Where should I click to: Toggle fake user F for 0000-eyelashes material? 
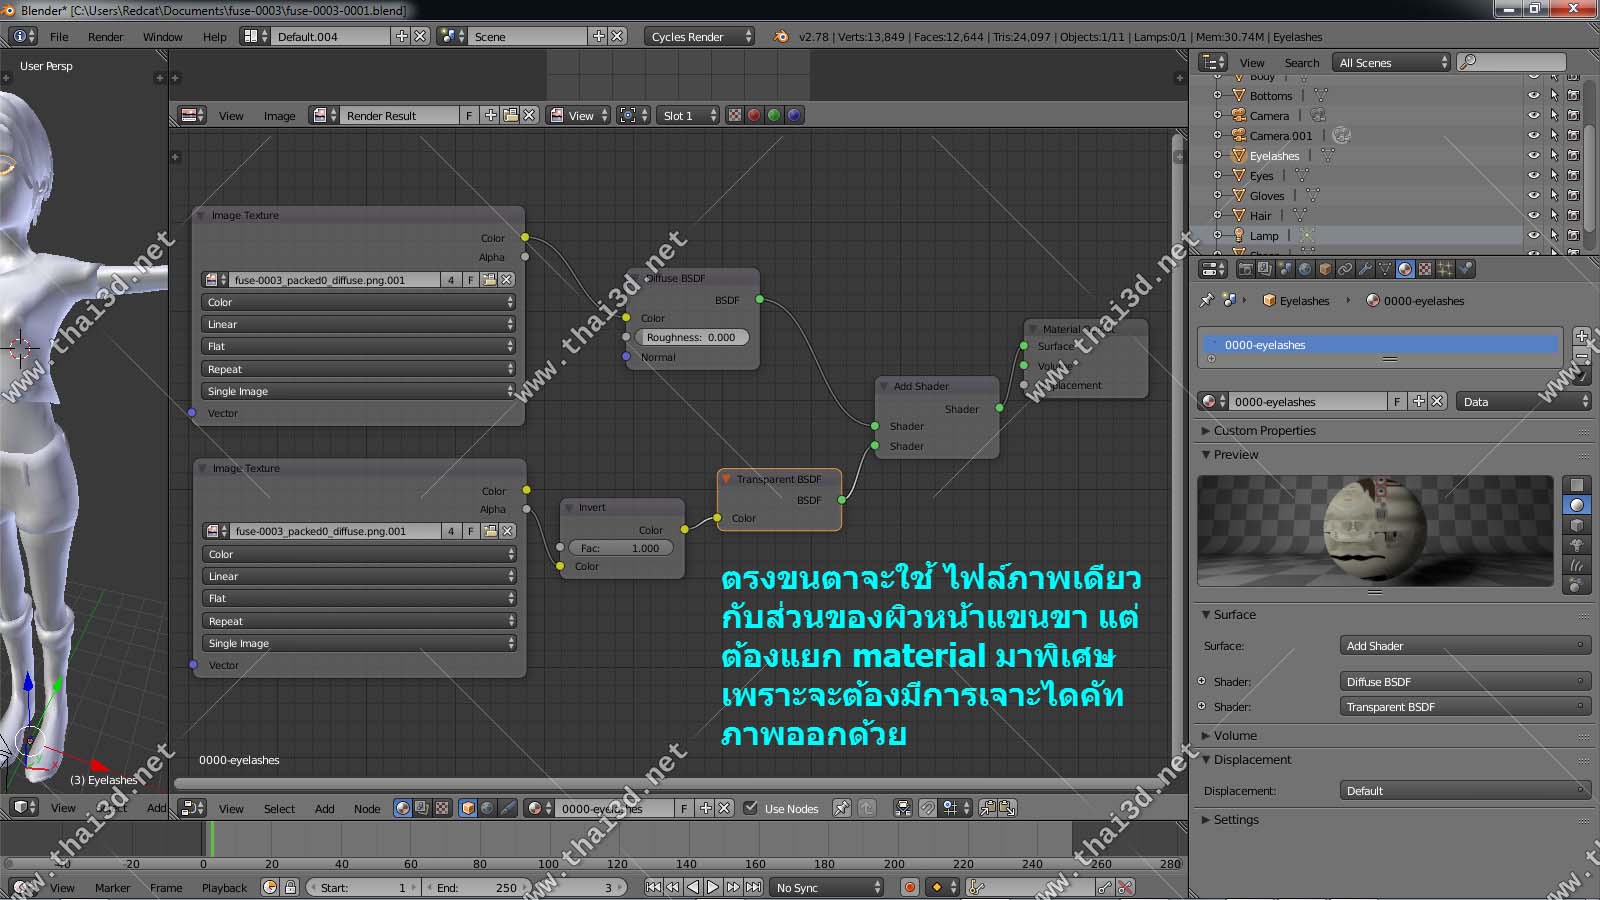click(x=1397, y=401)
